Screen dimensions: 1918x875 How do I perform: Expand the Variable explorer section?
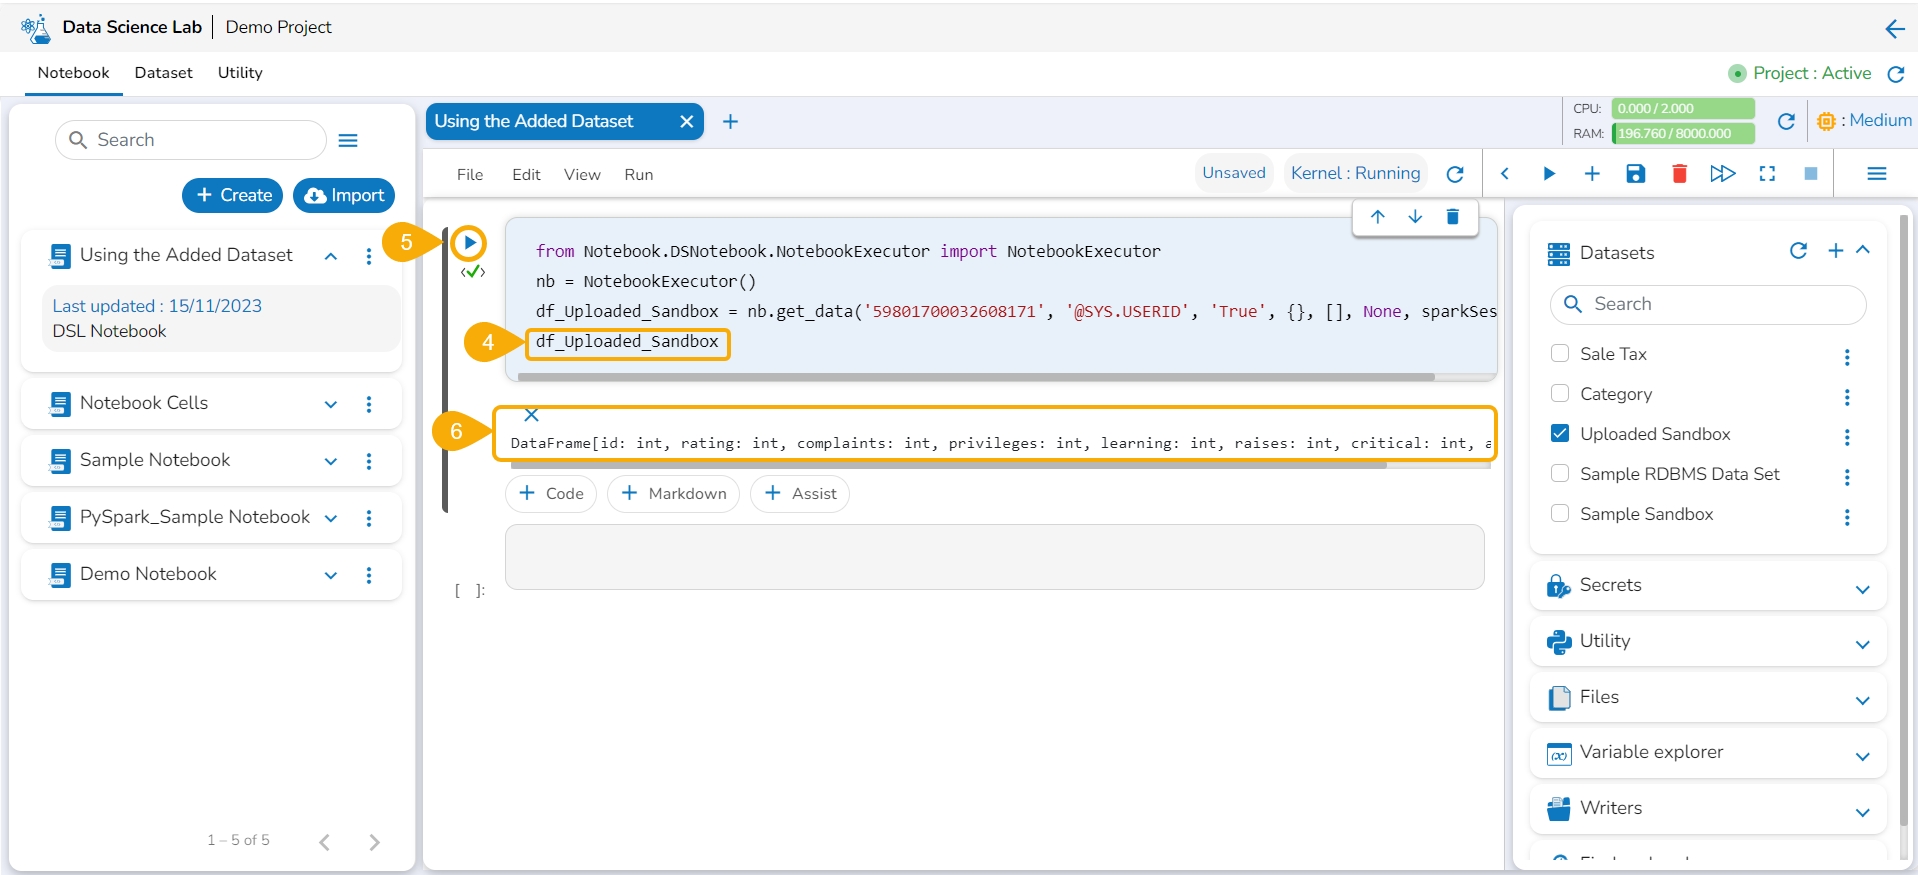[x=1862, y=756]
